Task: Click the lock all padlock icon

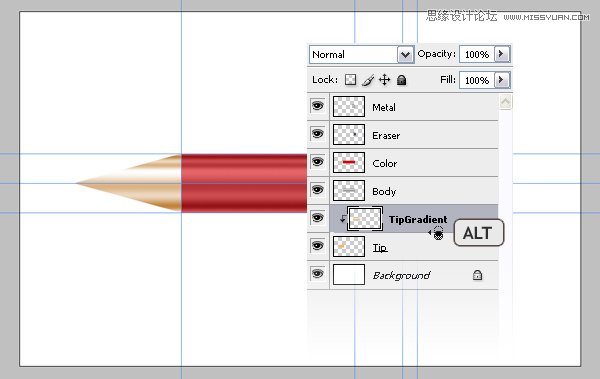Action: [401, 80]
